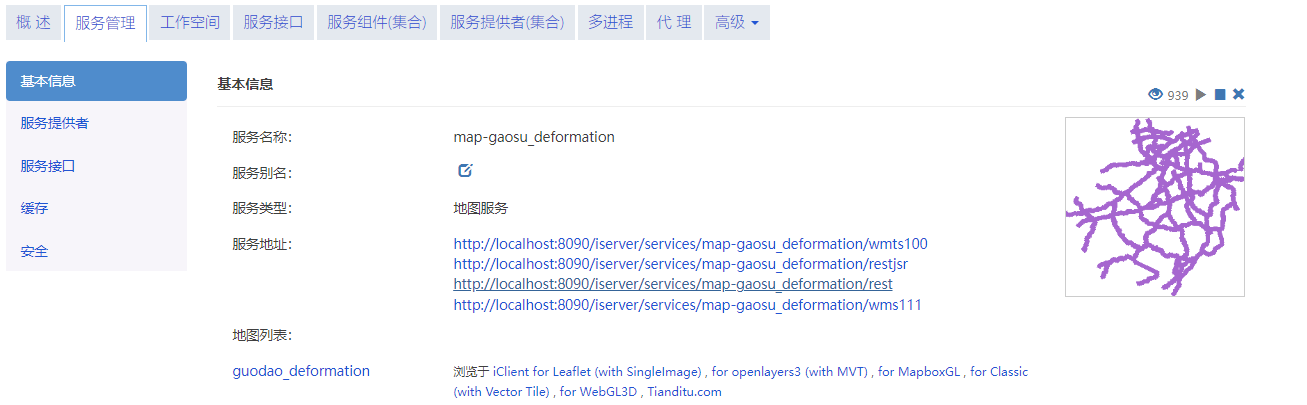The width and height of the screenshot is (1307, 405).
Task: Click the 服务地址 label
Action: [x=262, y=244]
